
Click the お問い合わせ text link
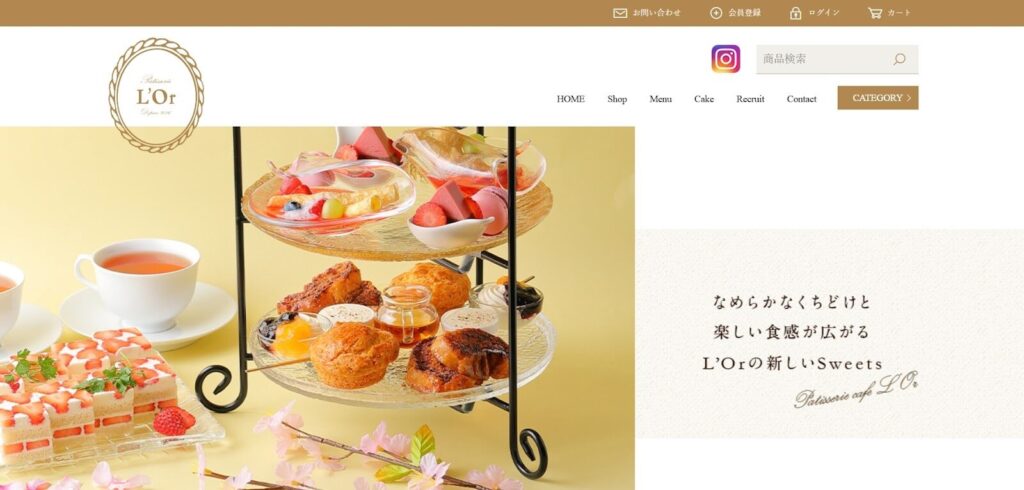656,13
